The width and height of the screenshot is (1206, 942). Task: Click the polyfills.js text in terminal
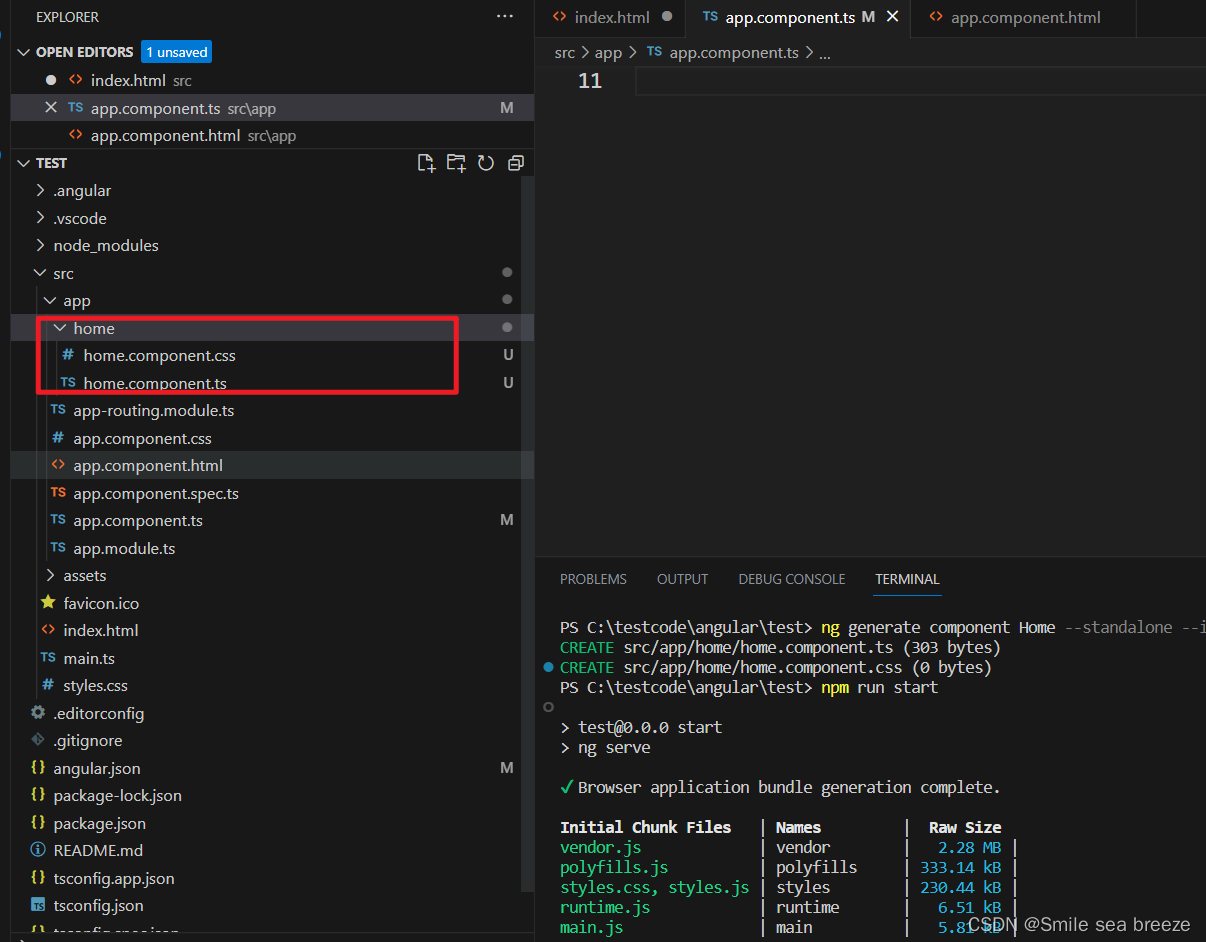click(614, 867)
